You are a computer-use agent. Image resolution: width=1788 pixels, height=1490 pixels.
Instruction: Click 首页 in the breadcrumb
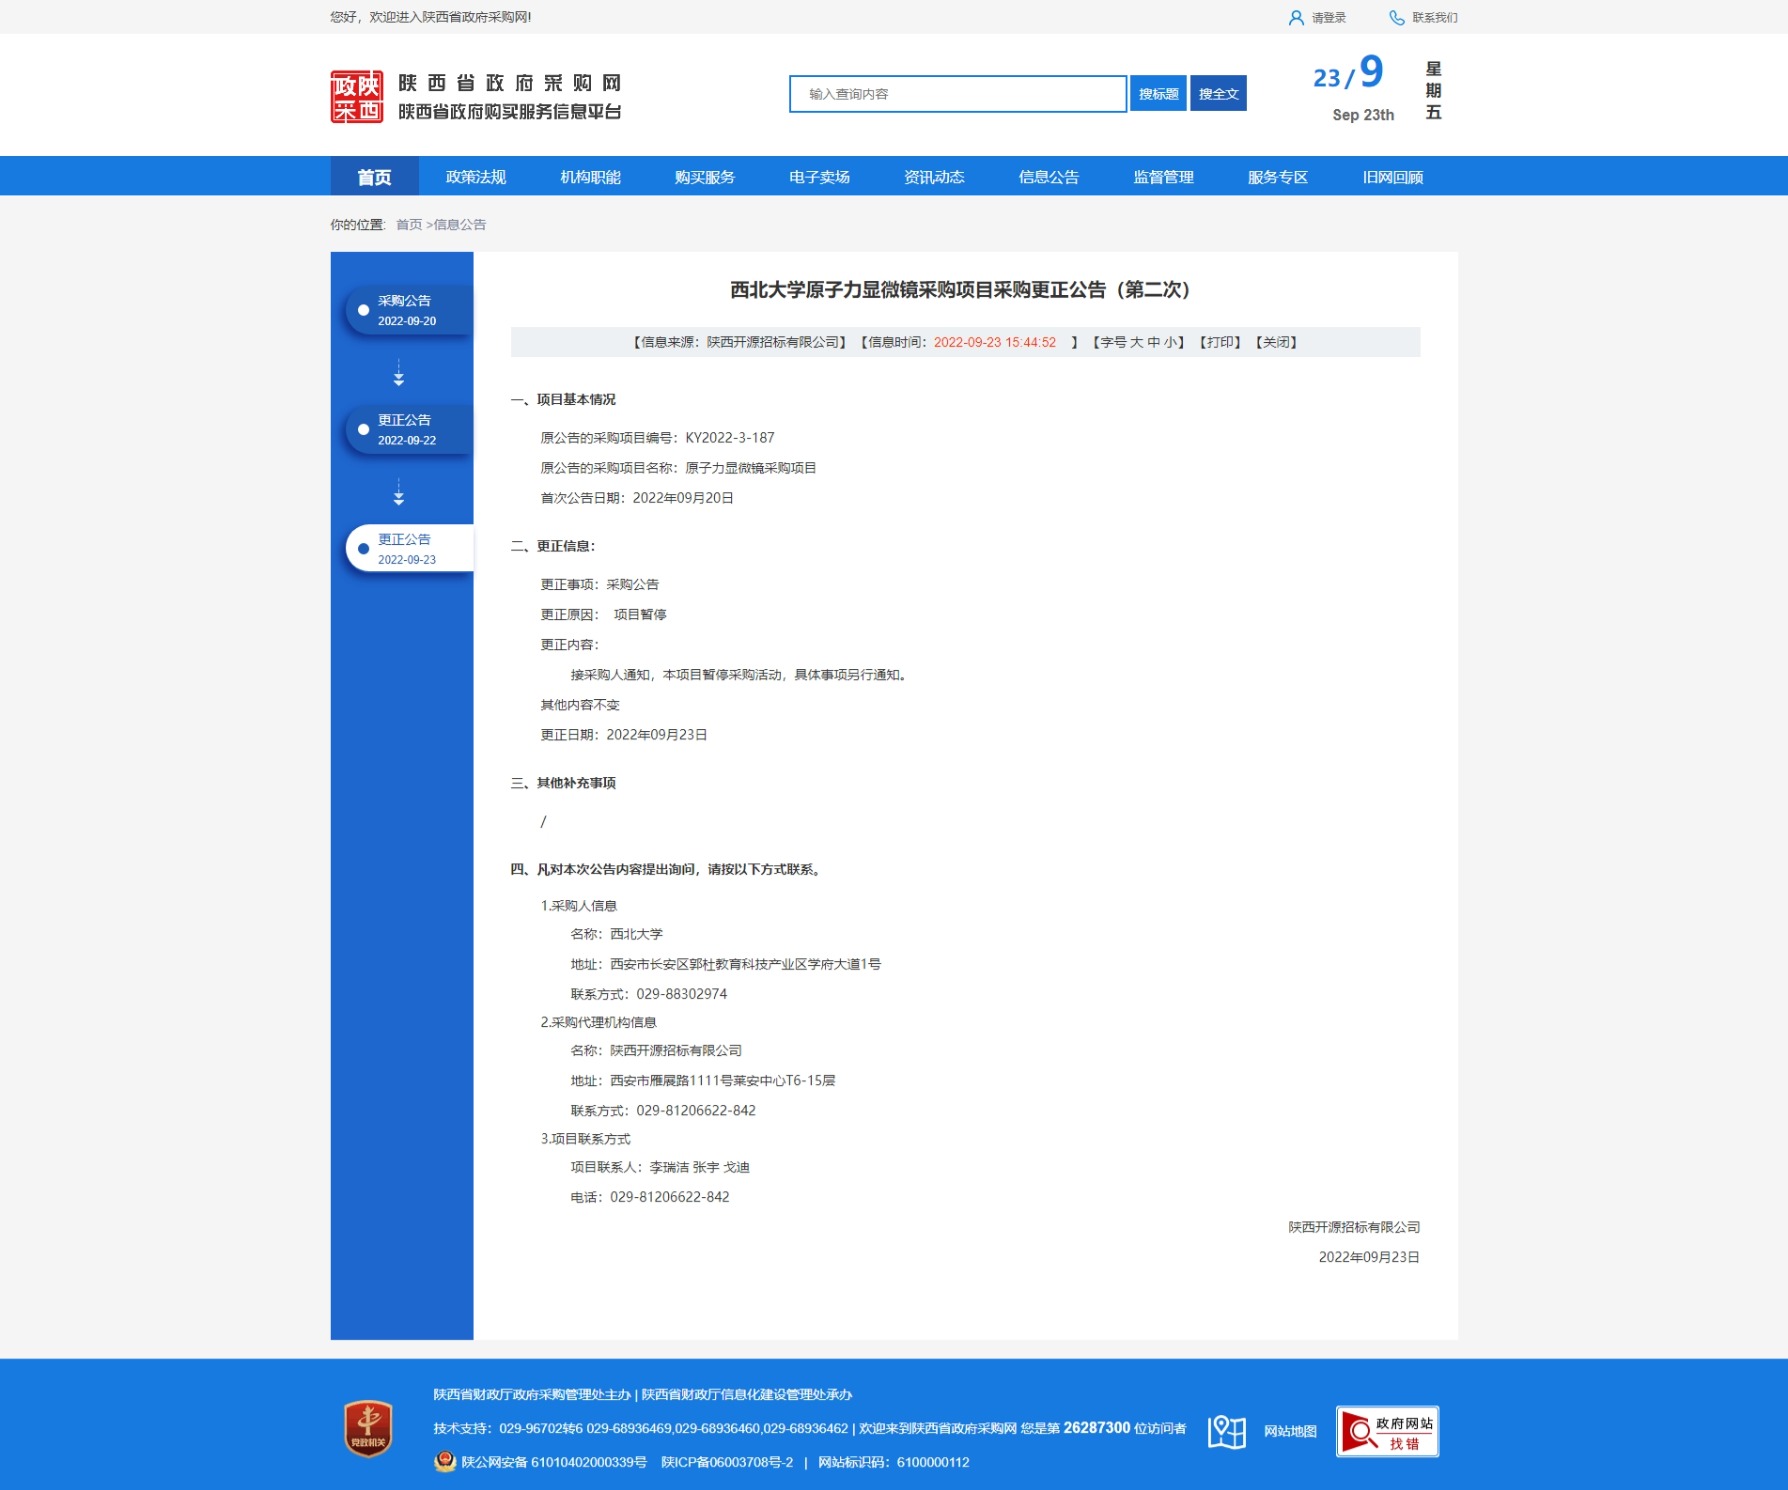[x=409, y=225]
